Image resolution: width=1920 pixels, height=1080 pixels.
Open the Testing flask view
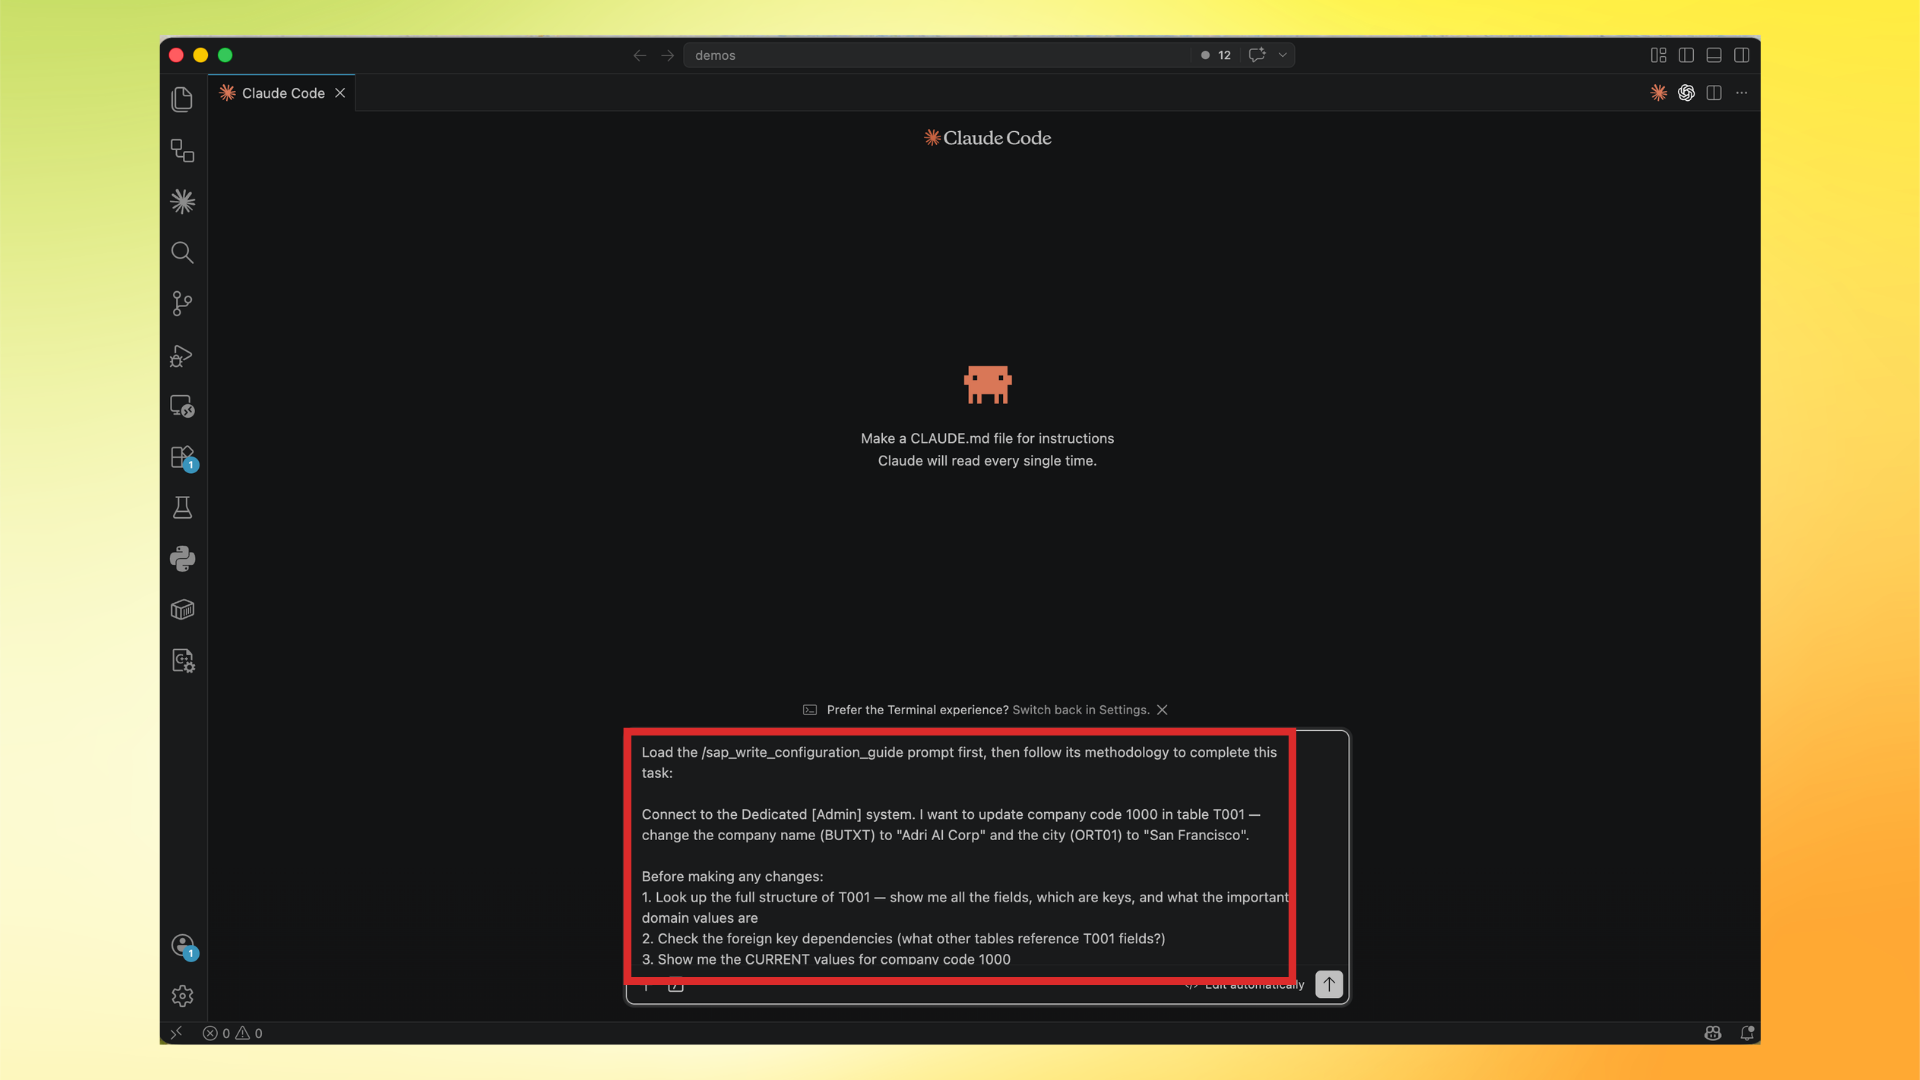(182, 508)
